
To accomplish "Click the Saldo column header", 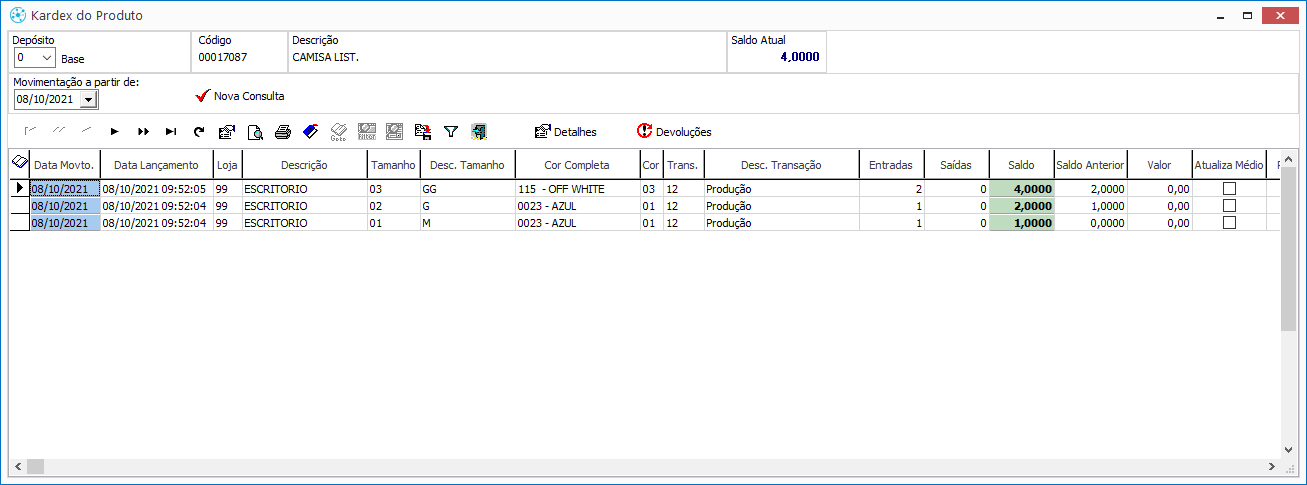I will (x=1021, y=165).
